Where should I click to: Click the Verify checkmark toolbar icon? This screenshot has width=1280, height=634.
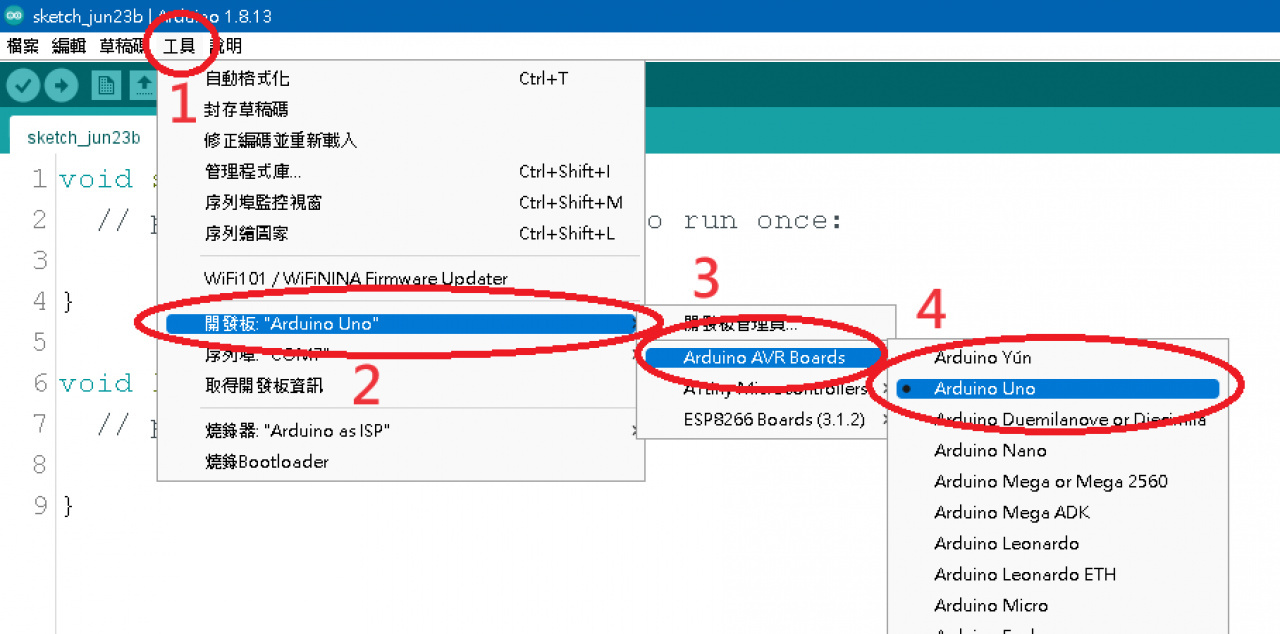(x=23, y=86)
